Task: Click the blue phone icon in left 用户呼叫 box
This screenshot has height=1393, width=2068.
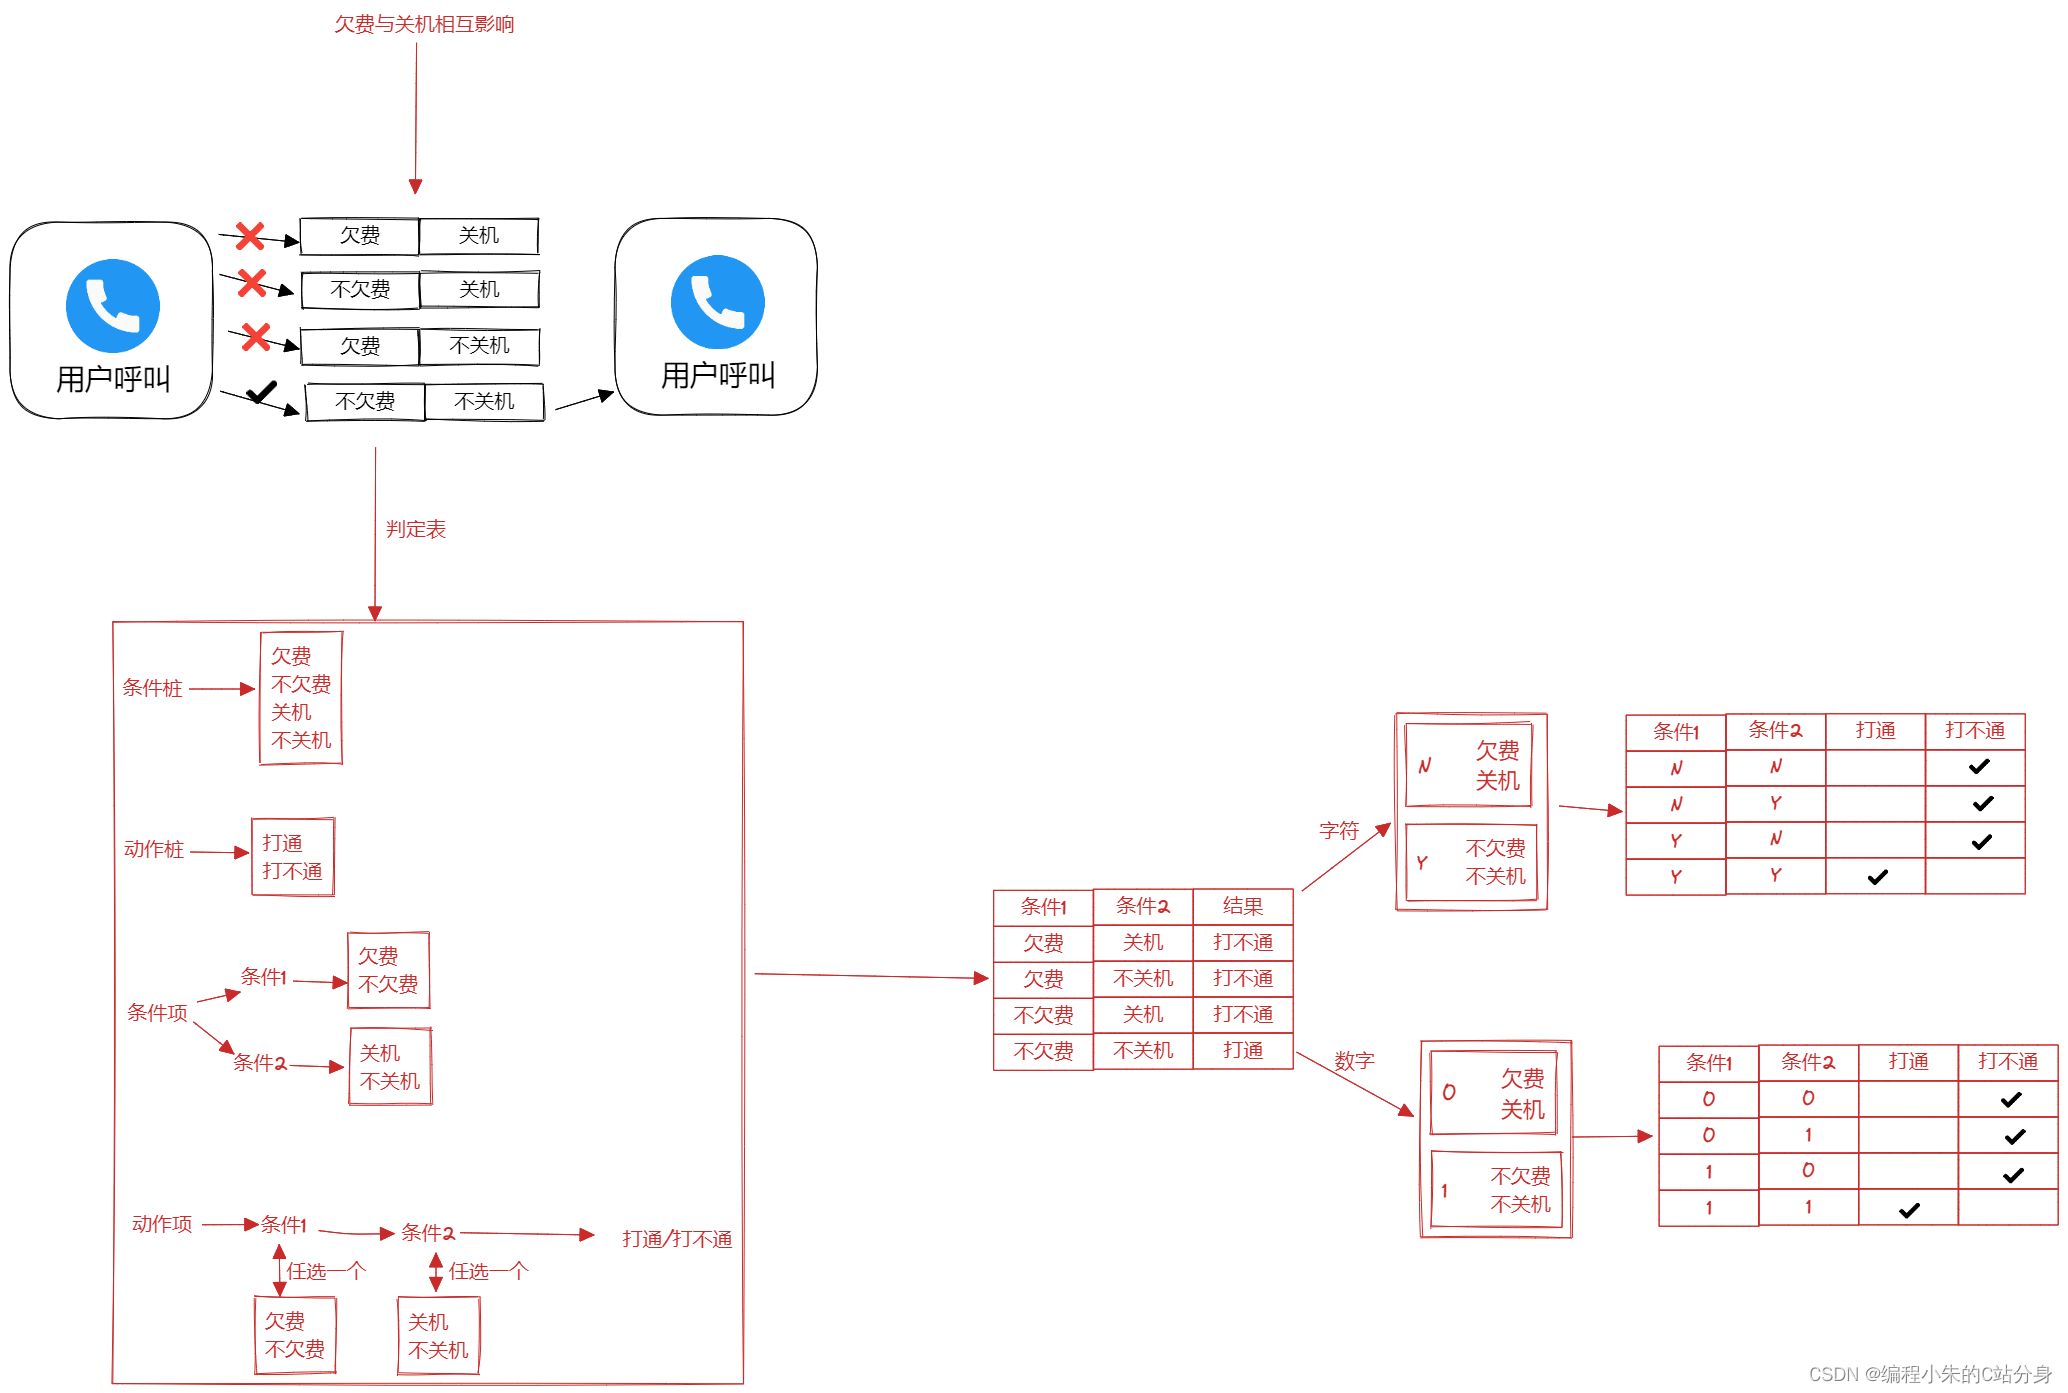Action: click(113, 306)
